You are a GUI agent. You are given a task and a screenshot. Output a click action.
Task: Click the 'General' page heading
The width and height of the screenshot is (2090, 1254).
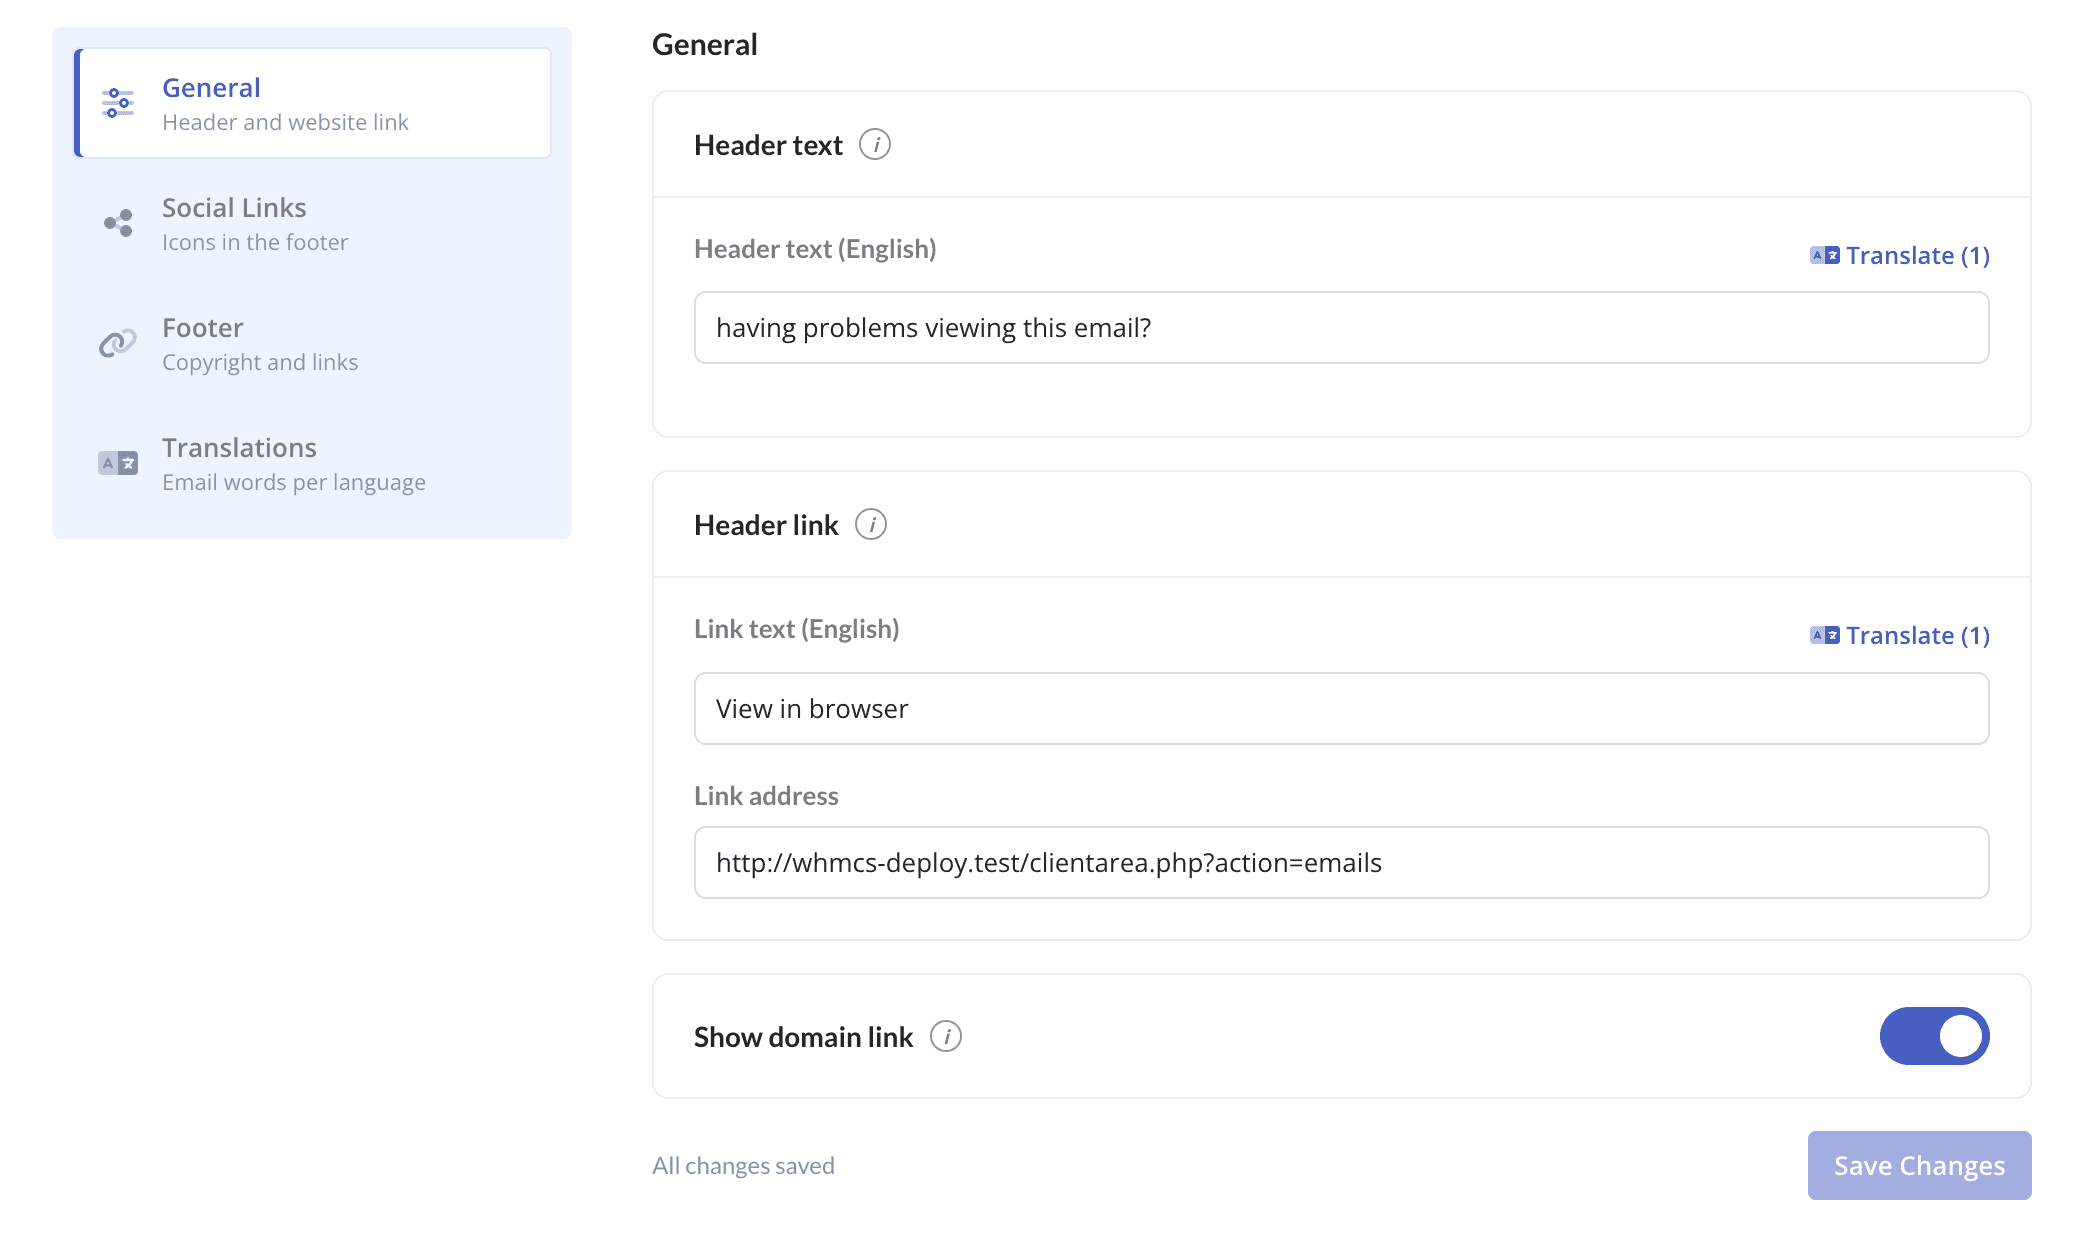[x=705, y=45]
